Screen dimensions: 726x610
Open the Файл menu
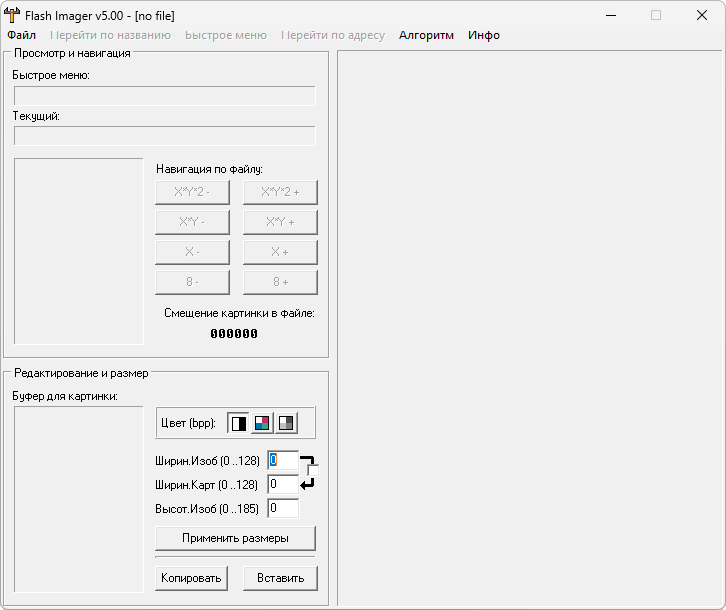(21, 35)
